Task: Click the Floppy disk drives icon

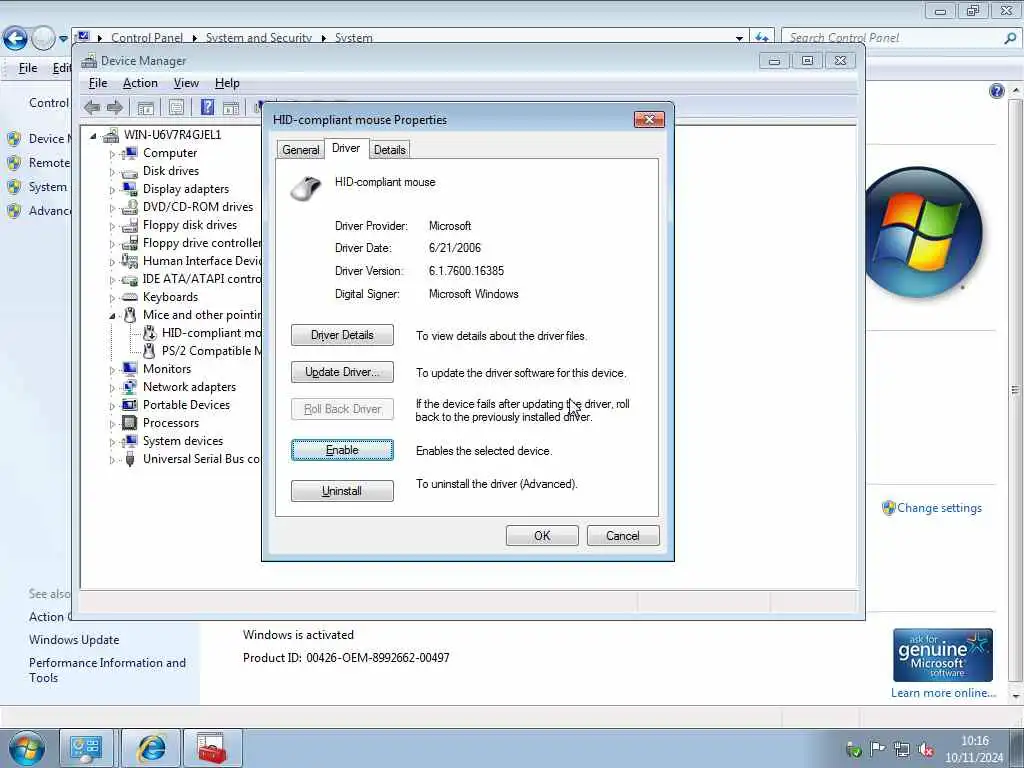Action: (x=130, y=225)
